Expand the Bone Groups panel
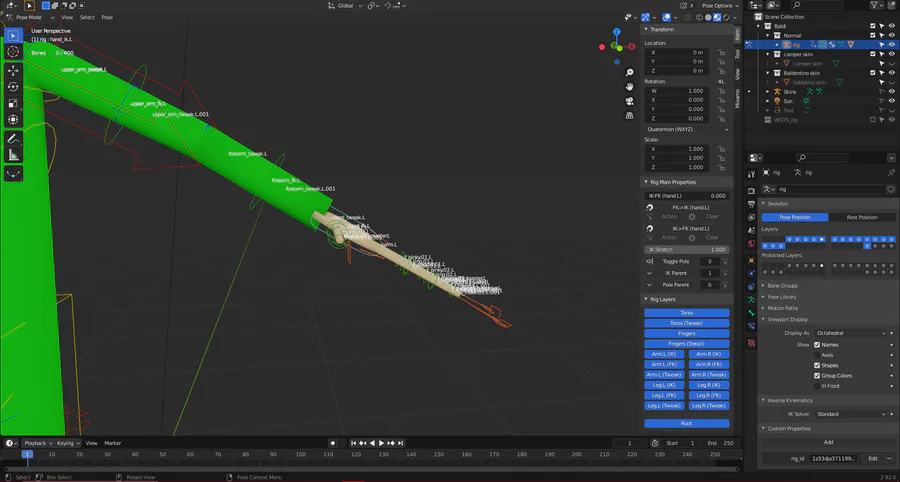The image size is (900, 482). tap(782, 285)
